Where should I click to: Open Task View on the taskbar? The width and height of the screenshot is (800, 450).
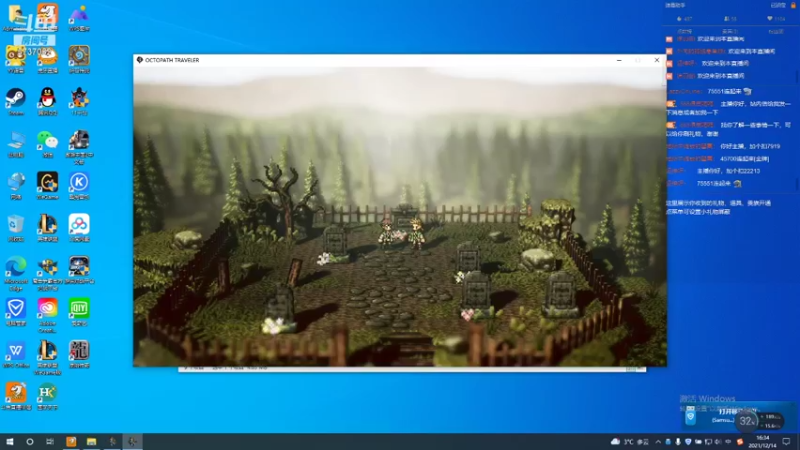click(50, 441)
